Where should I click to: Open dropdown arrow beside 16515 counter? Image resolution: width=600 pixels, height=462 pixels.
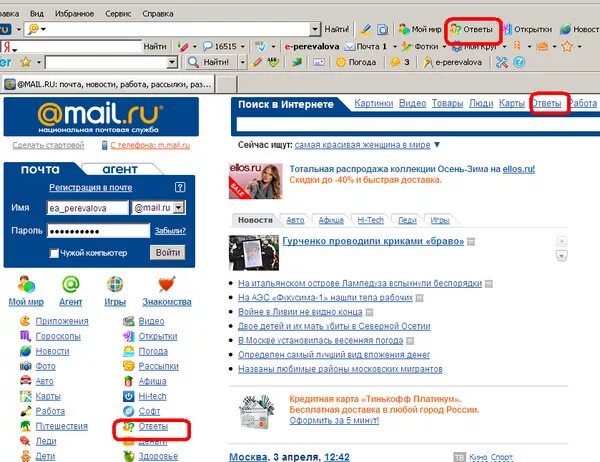(x=243, y=47)
